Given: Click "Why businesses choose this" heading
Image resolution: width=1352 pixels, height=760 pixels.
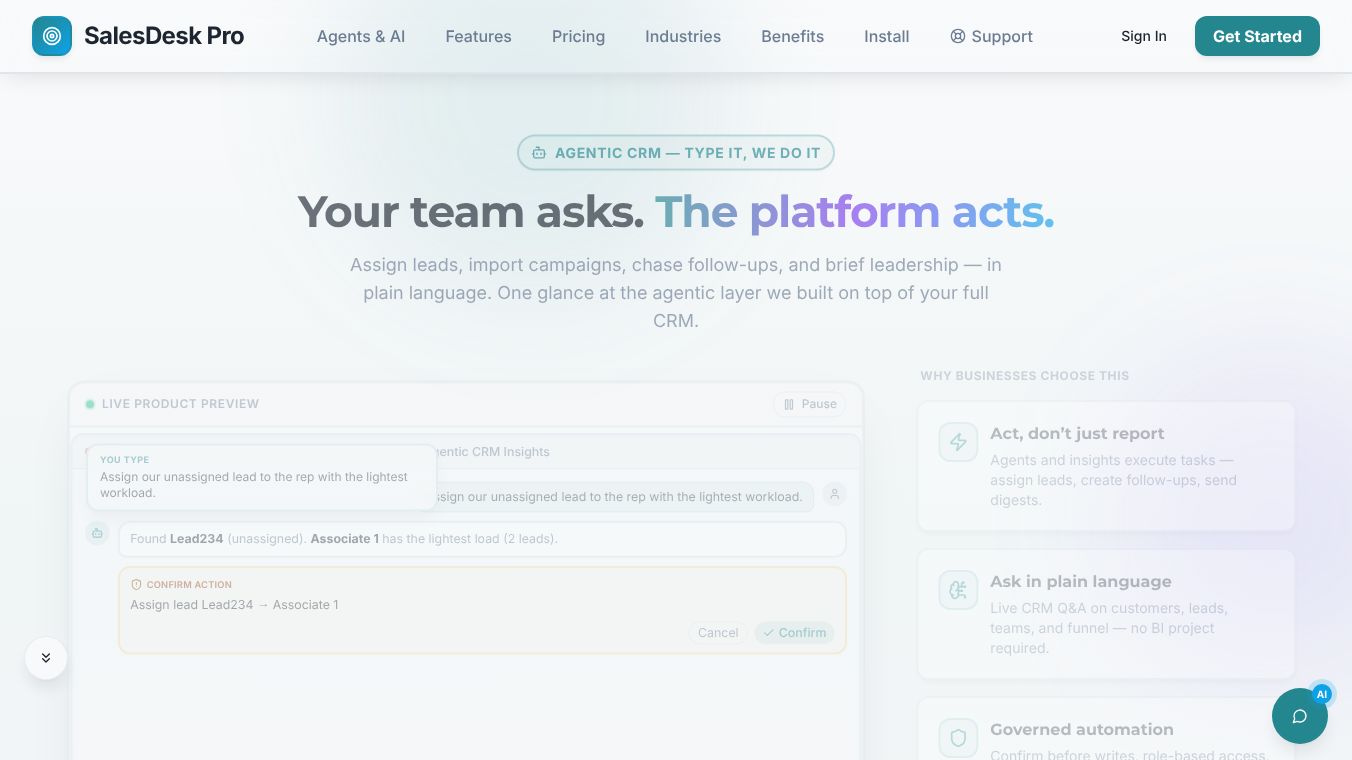Looking at the screenshot, I should pos(1025,376).
